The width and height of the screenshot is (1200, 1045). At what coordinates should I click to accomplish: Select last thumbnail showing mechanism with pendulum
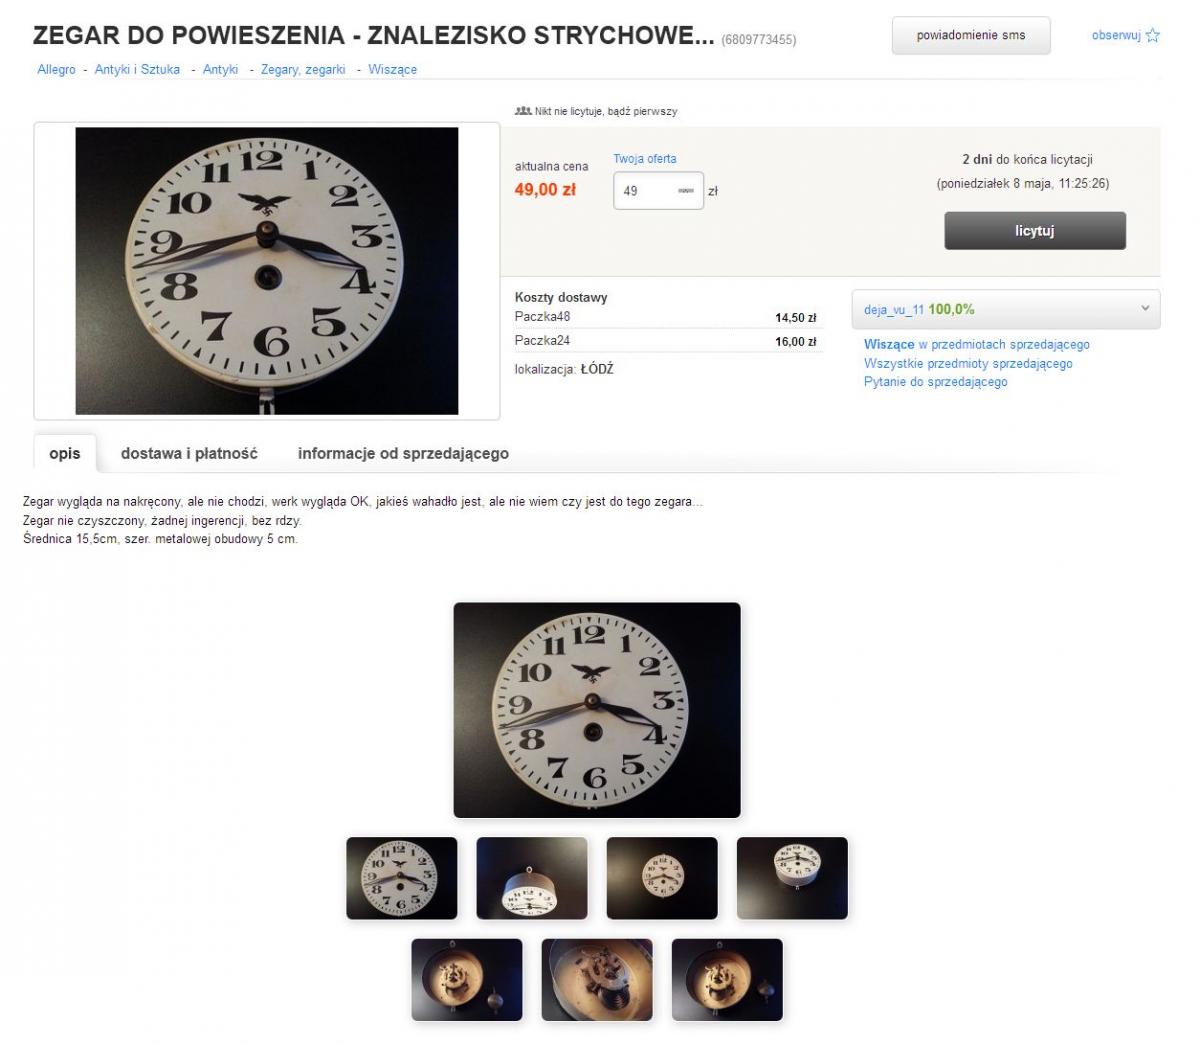(x=727, y=980)
